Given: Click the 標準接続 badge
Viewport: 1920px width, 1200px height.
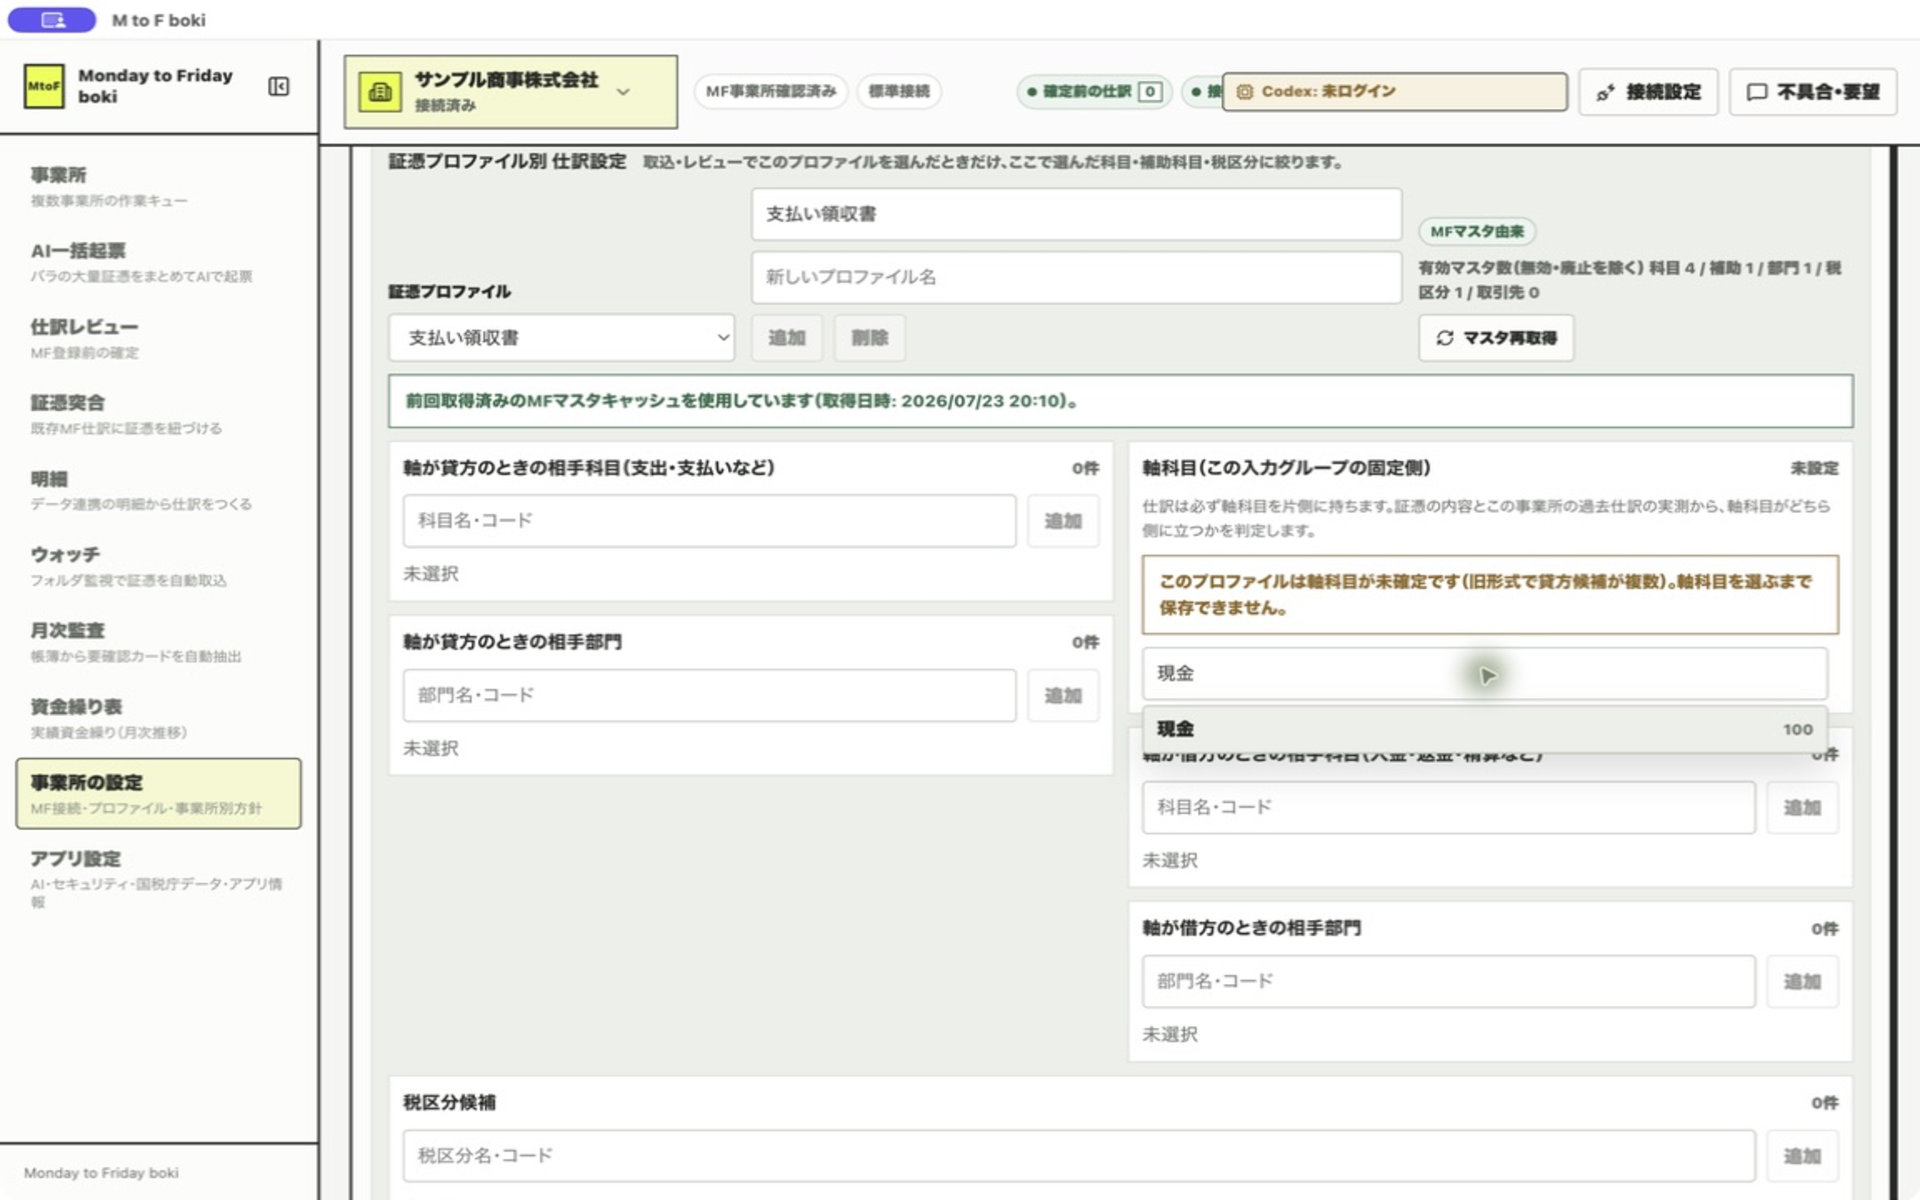Looking at the screenshot, I should 899,91.
